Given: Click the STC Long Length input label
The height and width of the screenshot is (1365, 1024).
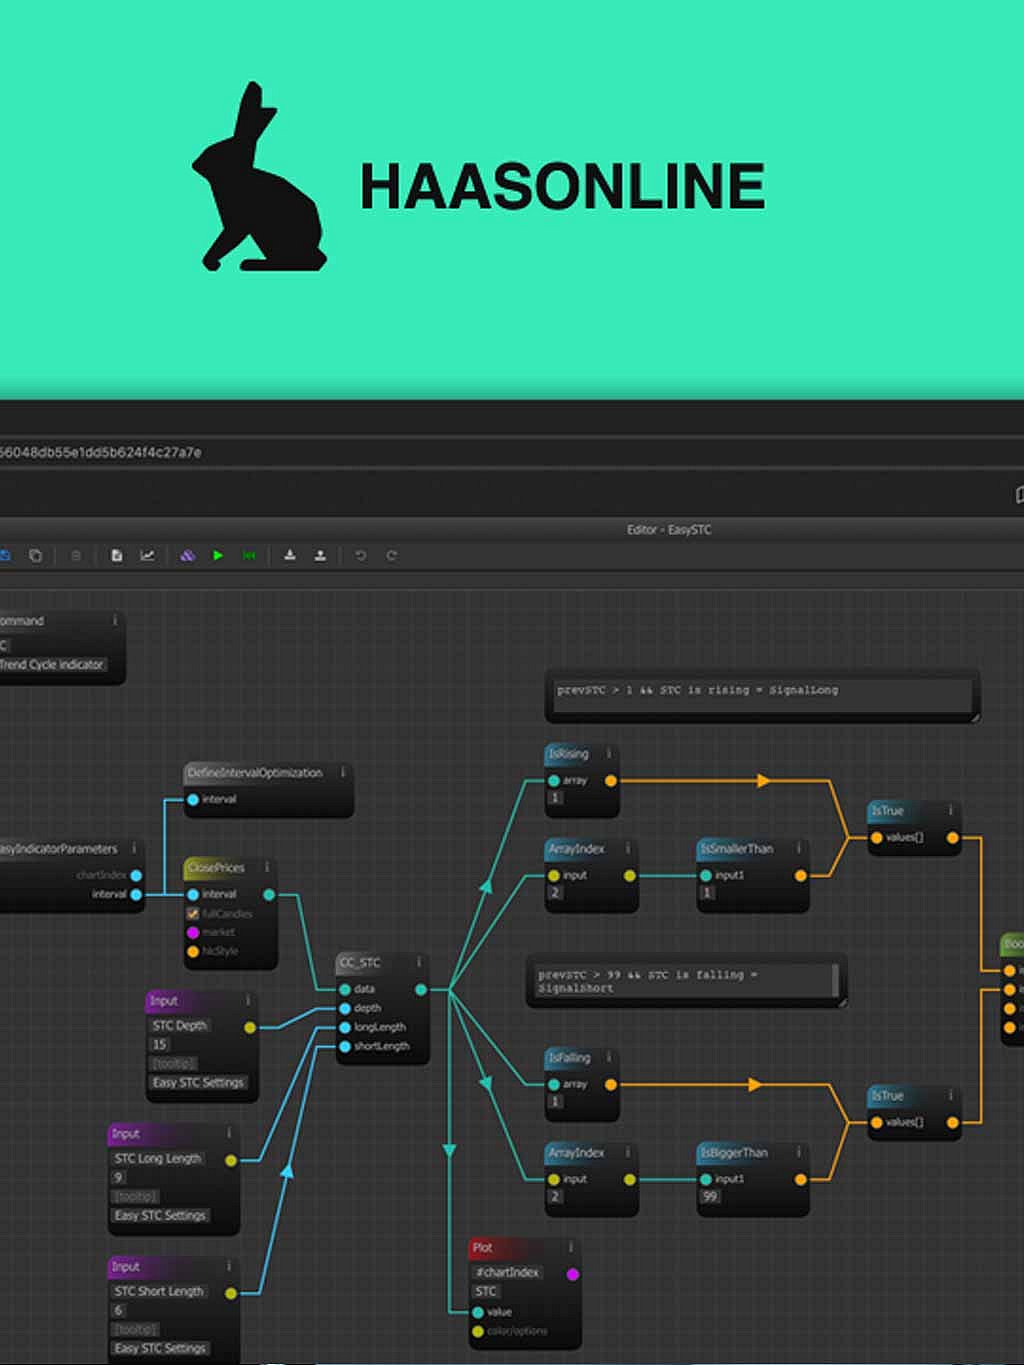Looking at the screenshot, I should [x=158, y=1158].
